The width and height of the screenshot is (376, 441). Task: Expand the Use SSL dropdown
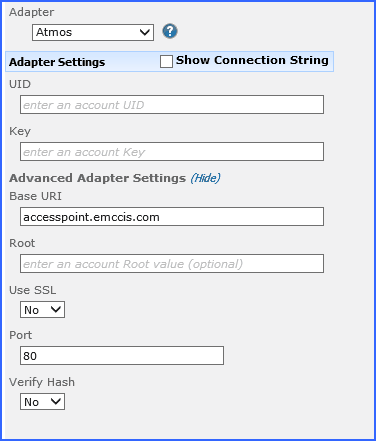[42, 310]
